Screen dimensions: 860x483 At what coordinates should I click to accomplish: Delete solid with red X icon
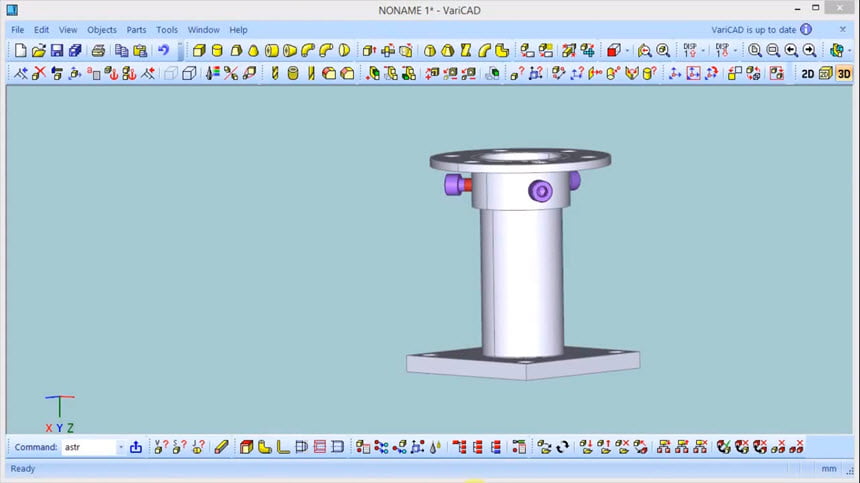tap(38, 73)
